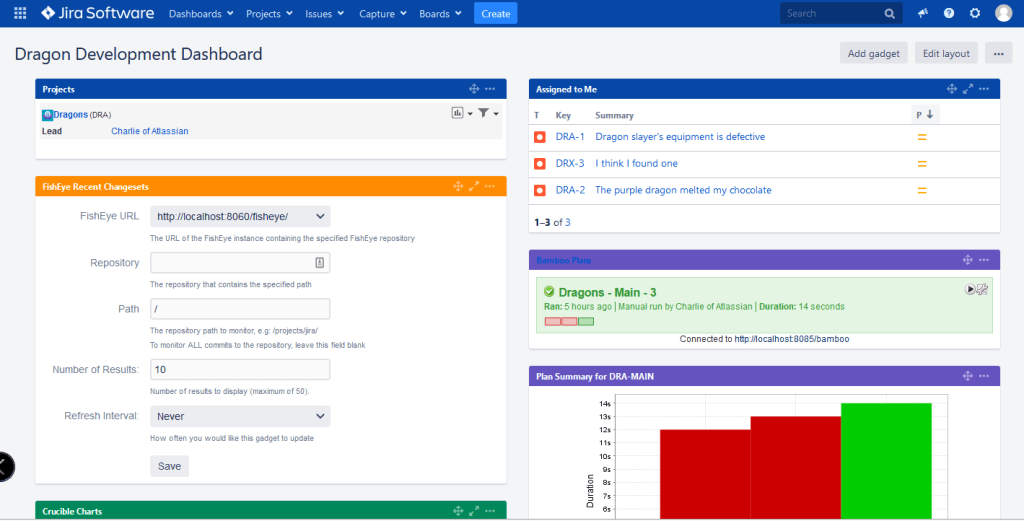
Task: Open the Issues menu
Action: click(x=324, y=14)
